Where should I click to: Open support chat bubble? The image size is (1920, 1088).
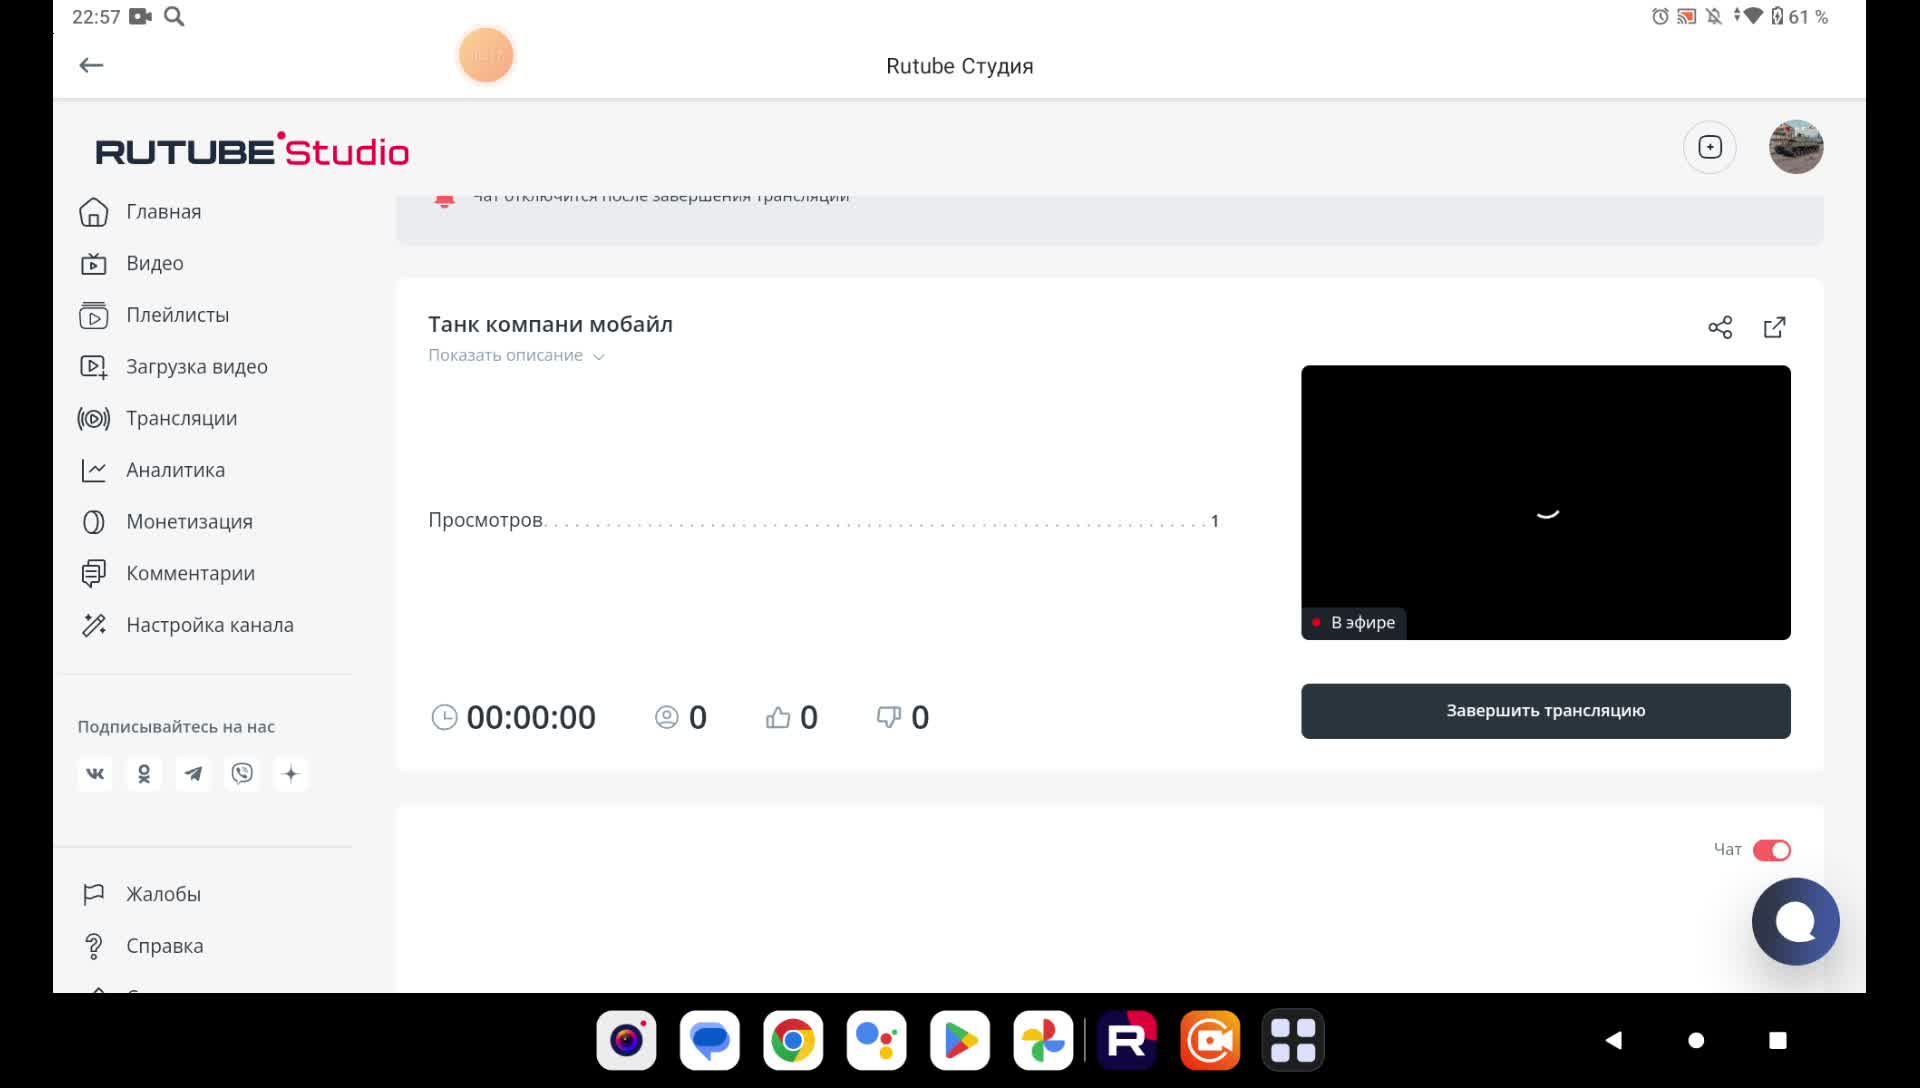click(x=1795, y=921)
